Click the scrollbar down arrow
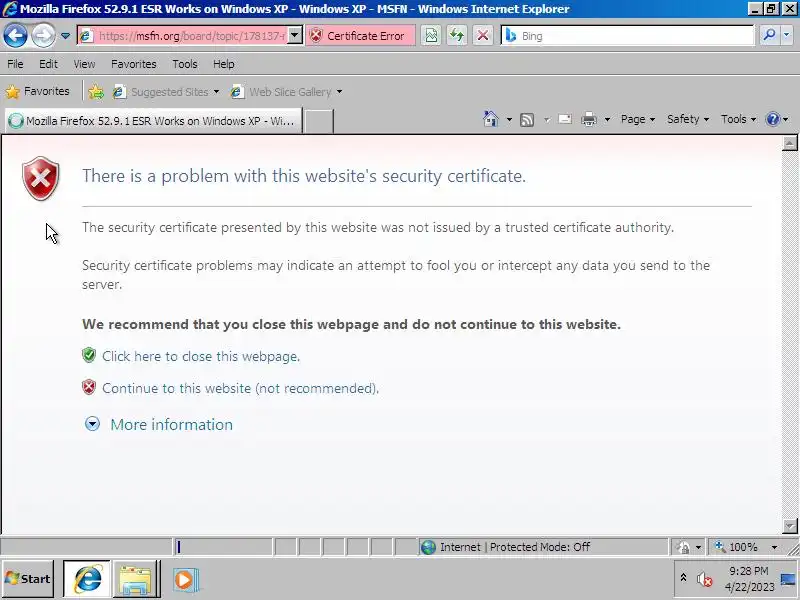 789,526
